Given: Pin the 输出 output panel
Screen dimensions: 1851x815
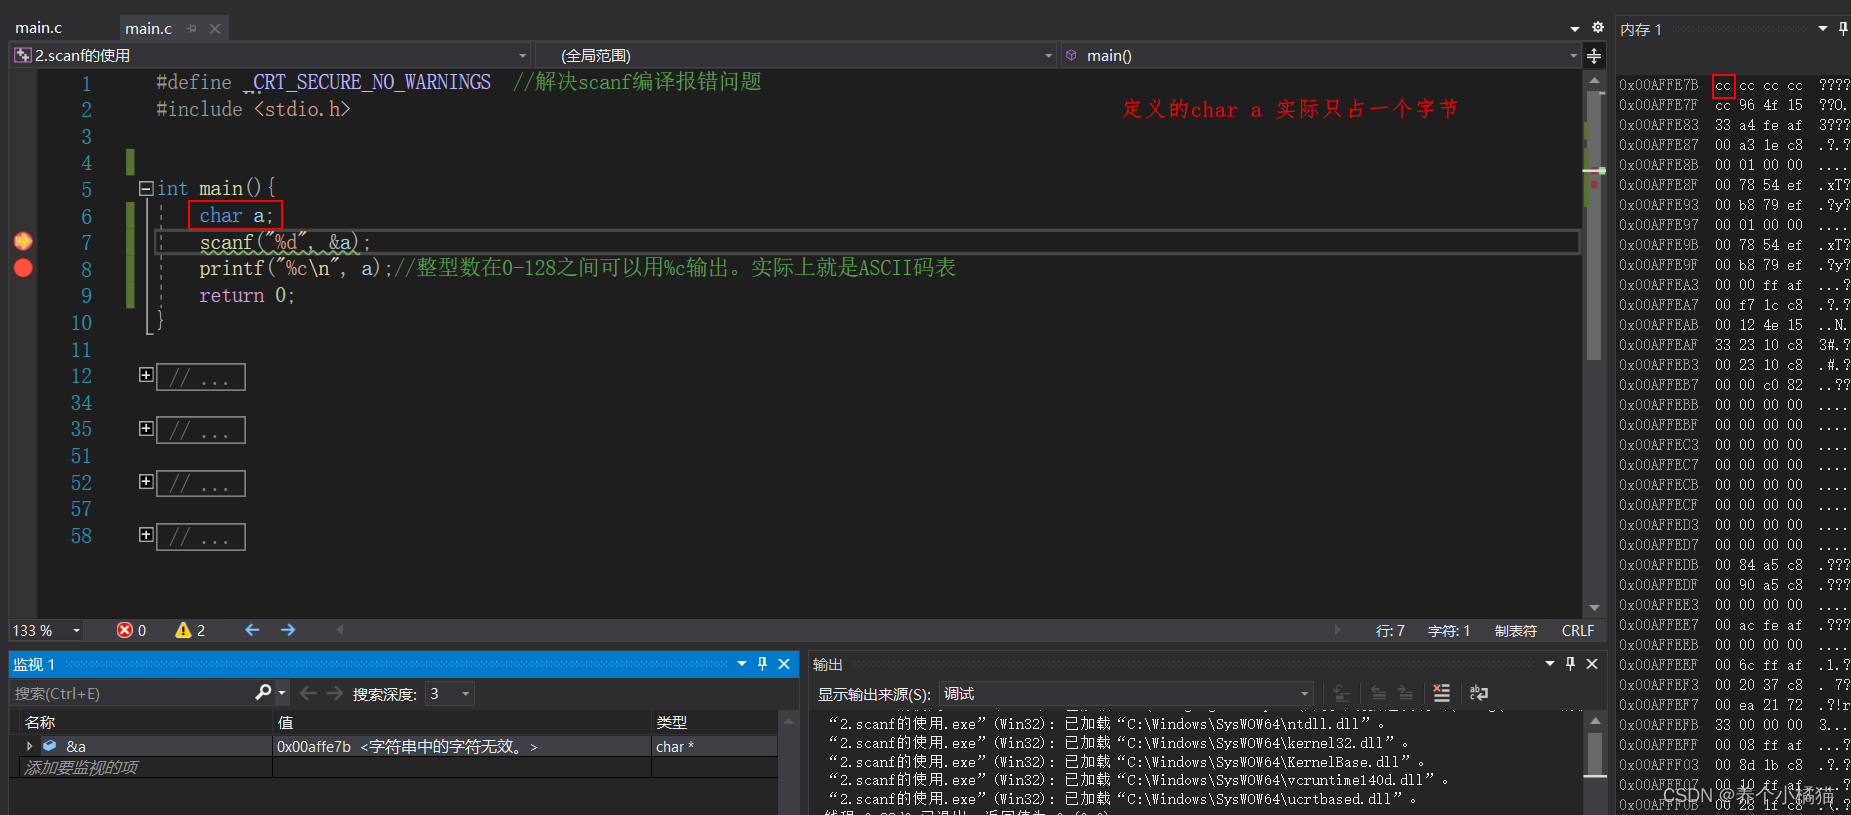Looking at the screenshot, I should (x=1571, y=664).
